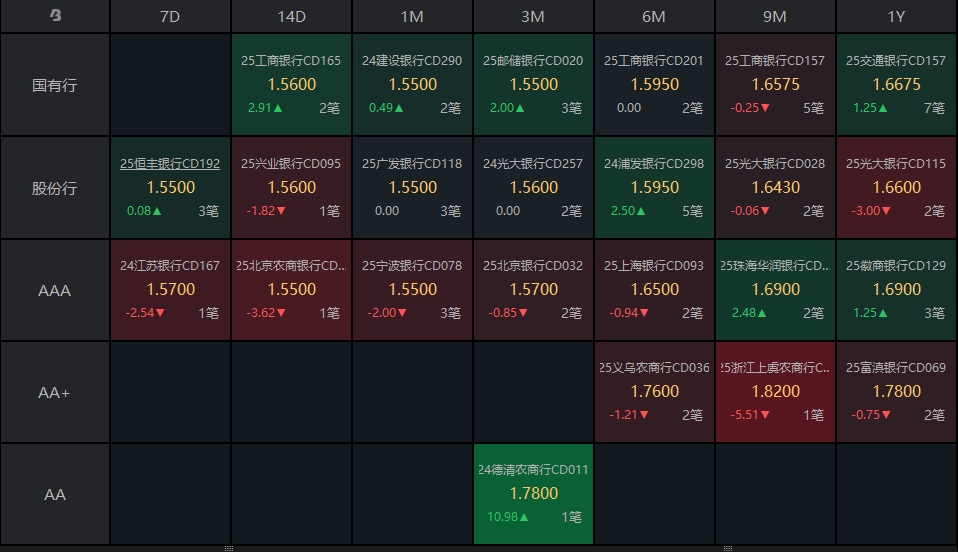Image resolution: width=958 pixels, height=552 pixels.
Task: Open the 25恒丰银行CD192 underlined link
Action: [170, 163]
